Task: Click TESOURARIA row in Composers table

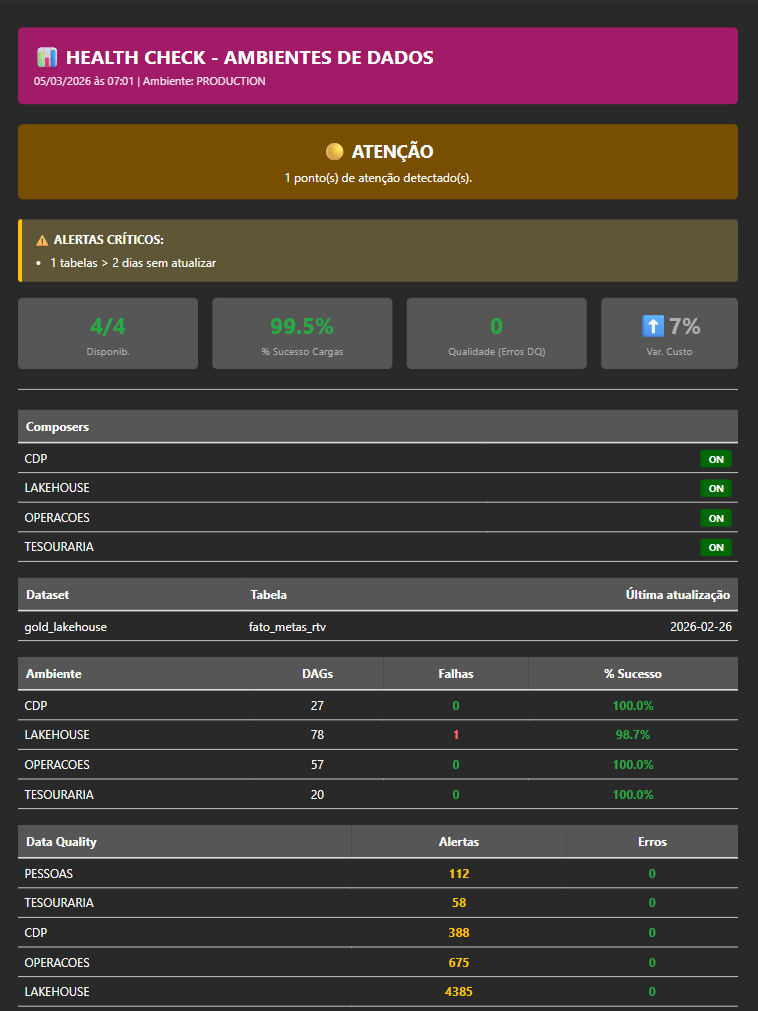Action: 378,547
